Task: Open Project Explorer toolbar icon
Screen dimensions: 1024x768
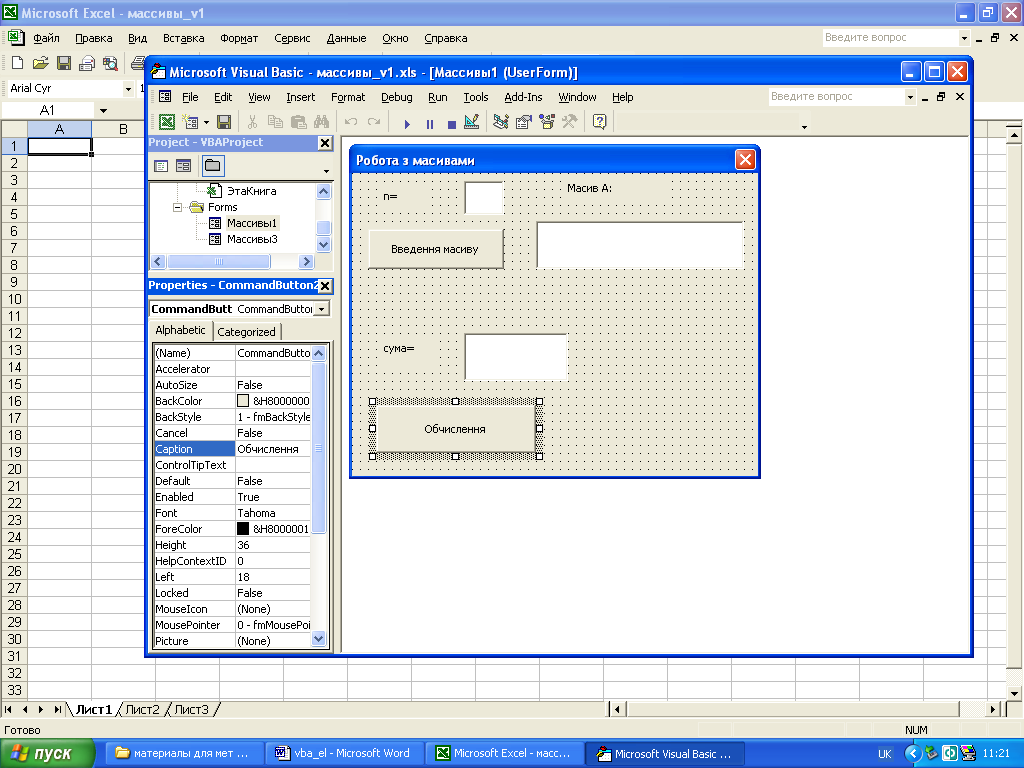Action: (501, 121)
